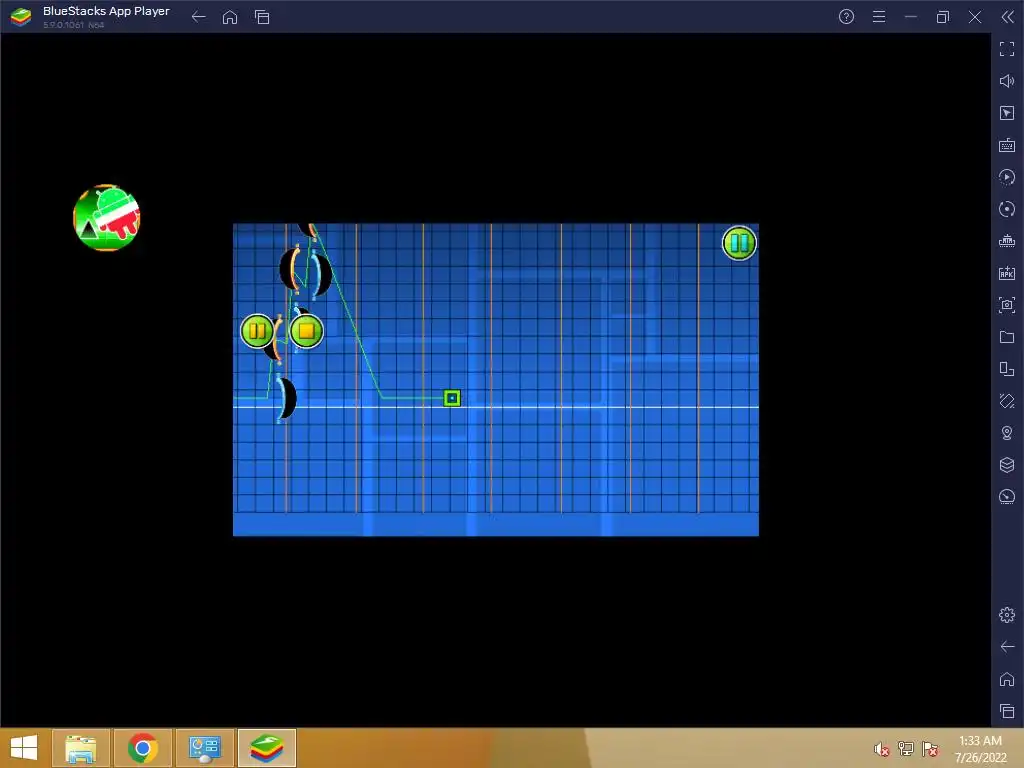Click the sync/rotate circle icon in sidebar
Viewport: 1024px width, 768px height.
click(x=1007, y=209)
